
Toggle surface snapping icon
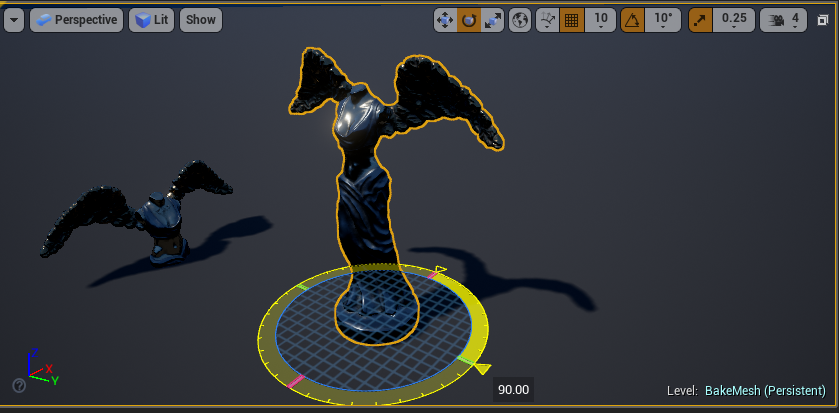point(547,20)
